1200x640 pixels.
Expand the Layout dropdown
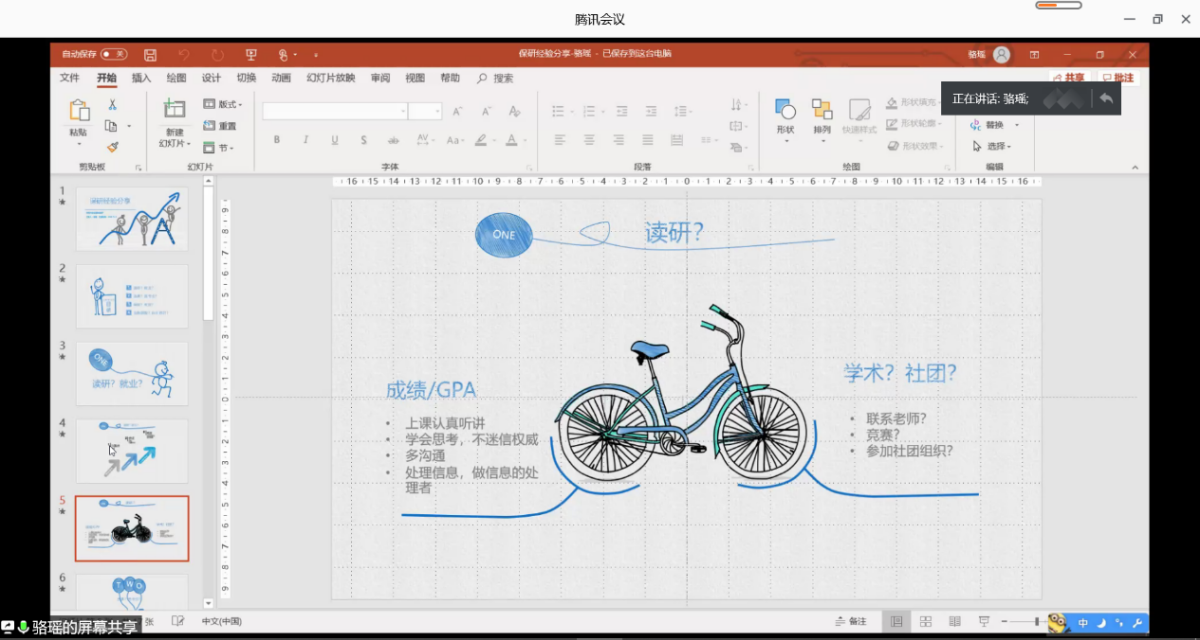224,104
